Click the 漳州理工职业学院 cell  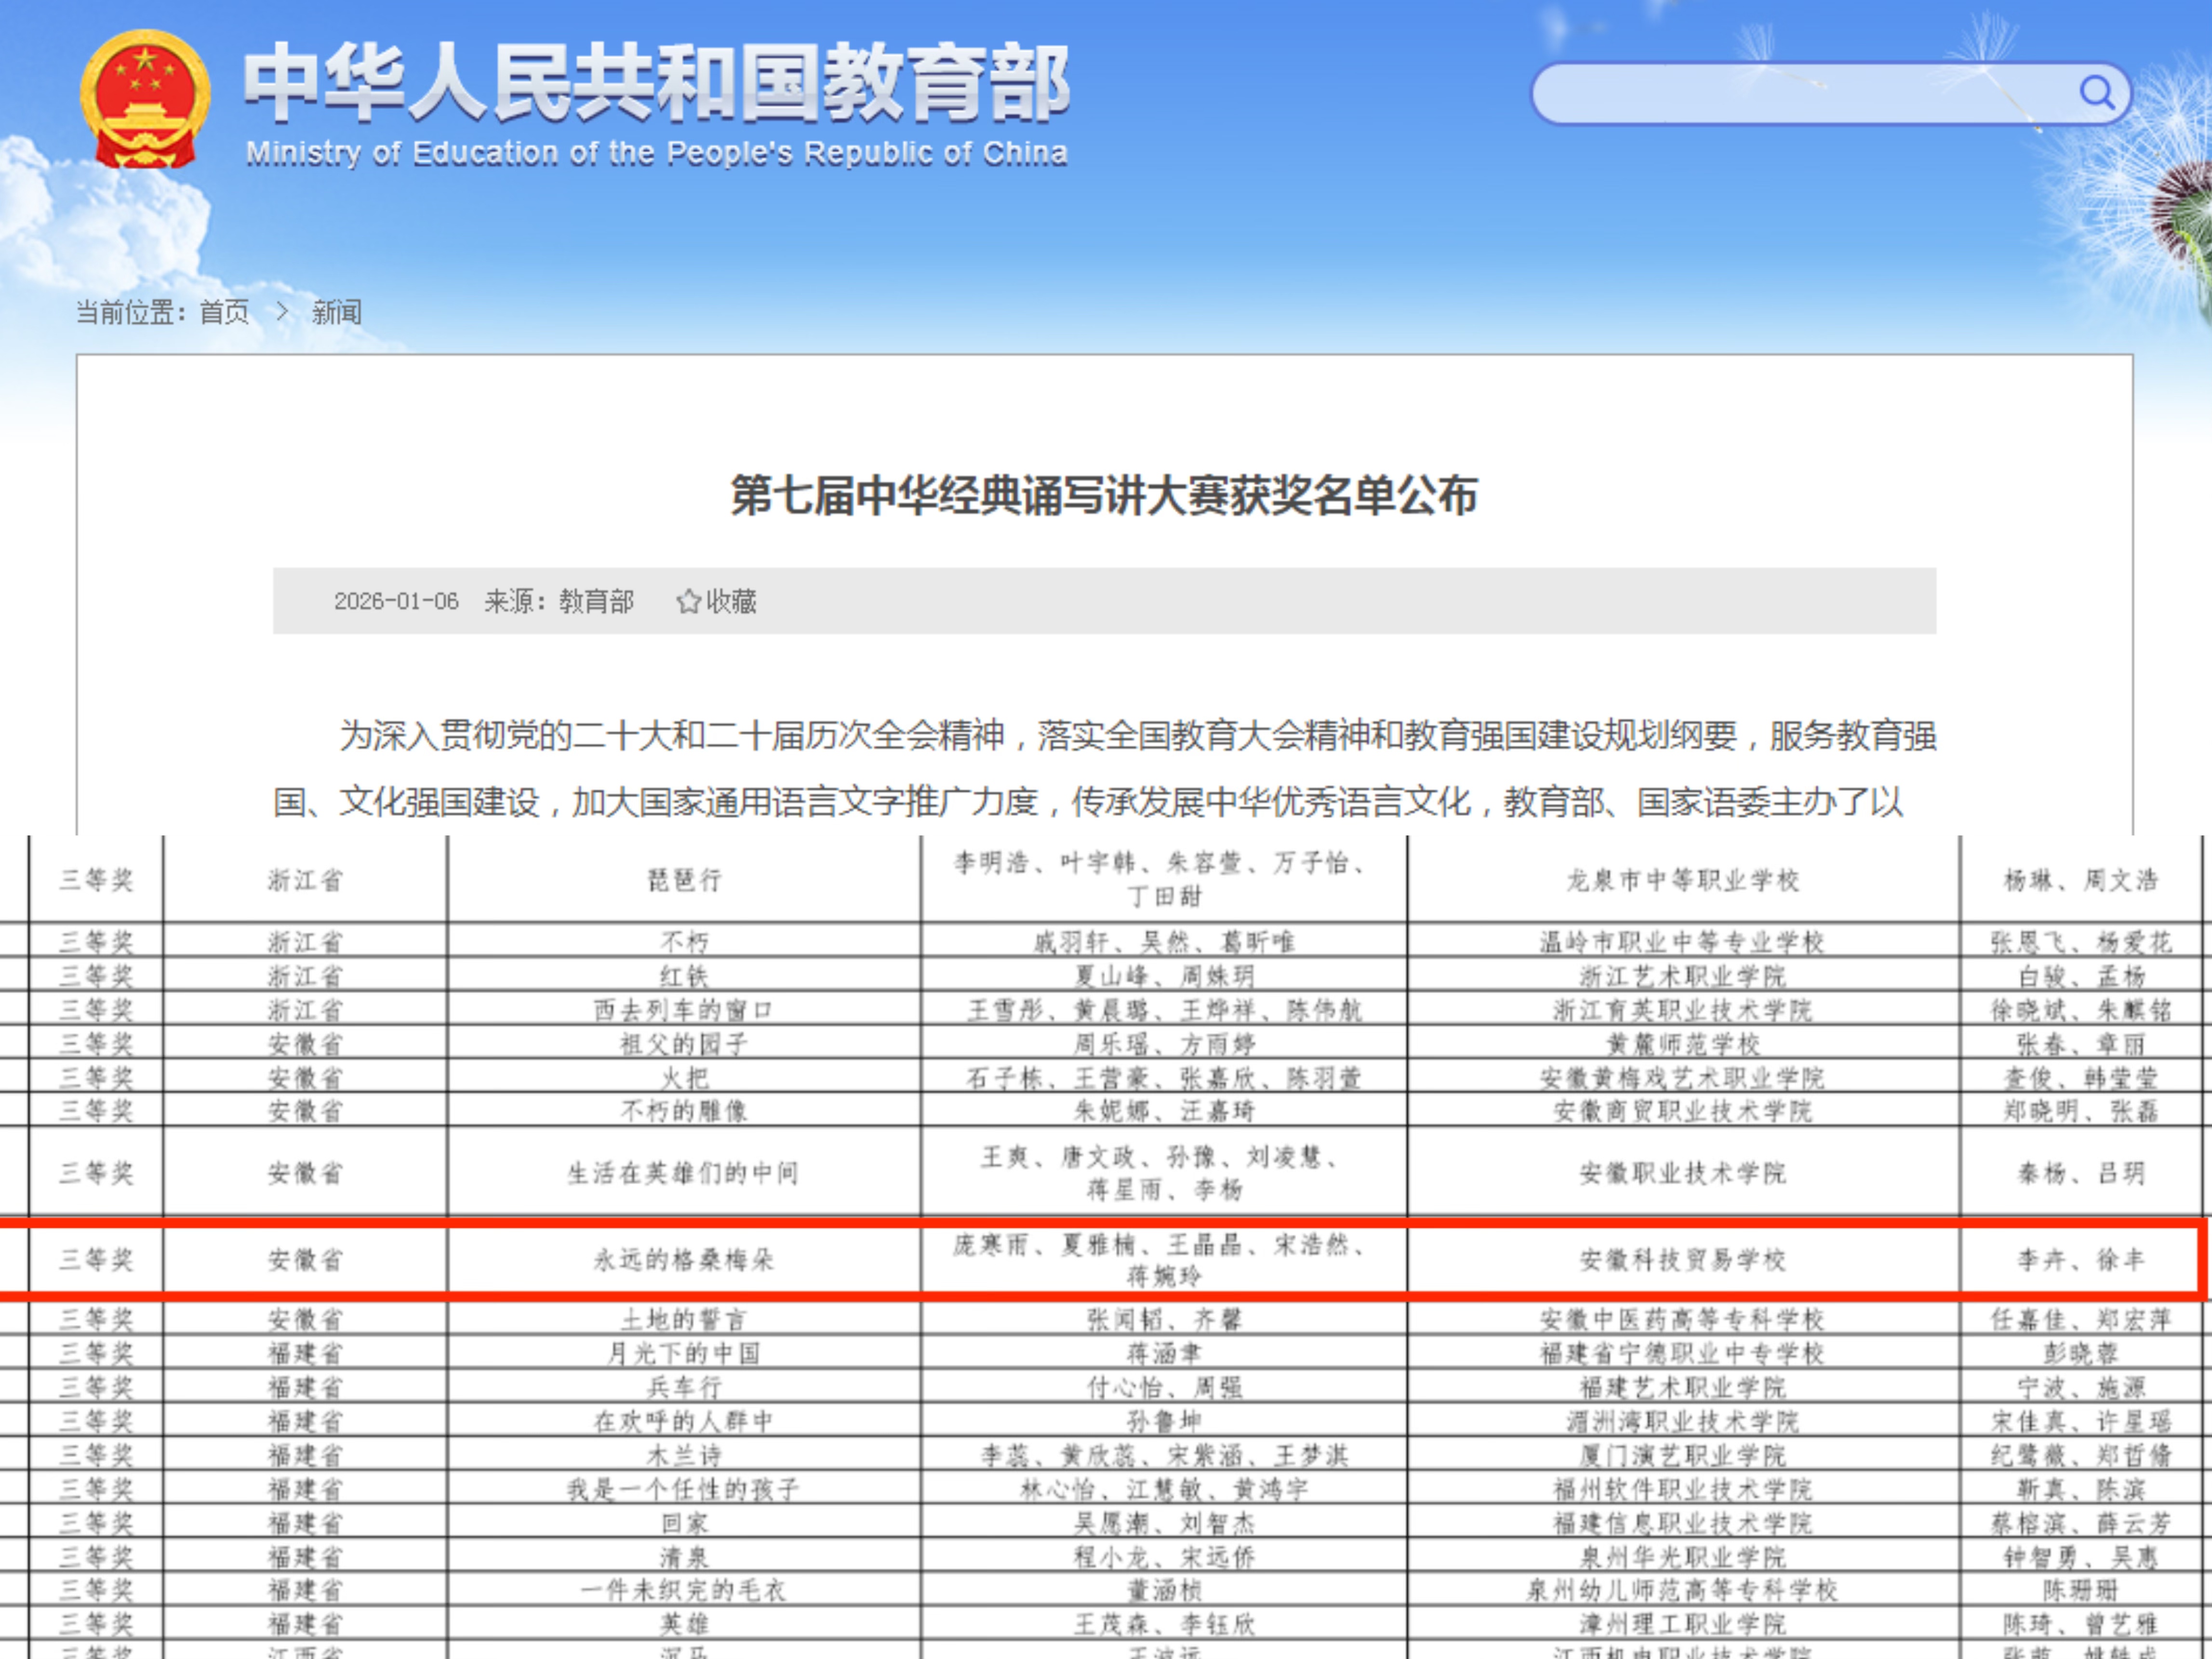(1683, 1624)
